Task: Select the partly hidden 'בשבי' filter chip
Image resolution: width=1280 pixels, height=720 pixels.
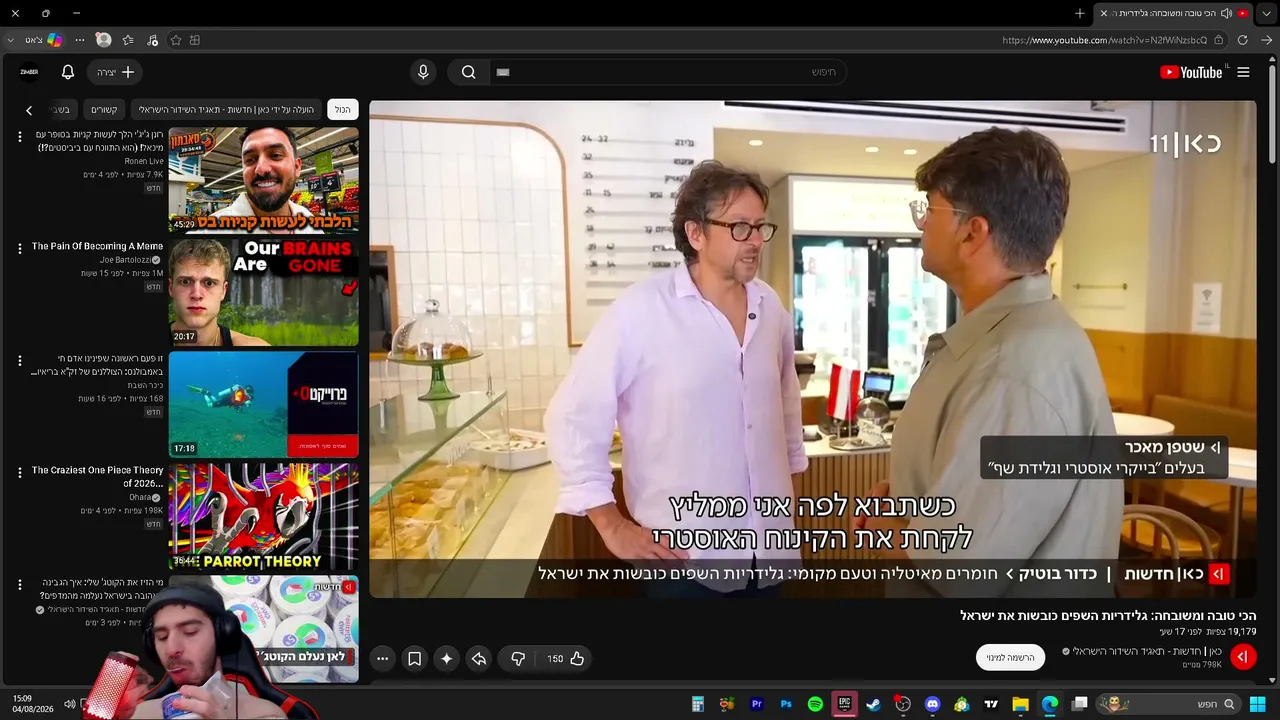Action: tap(60, 110)
